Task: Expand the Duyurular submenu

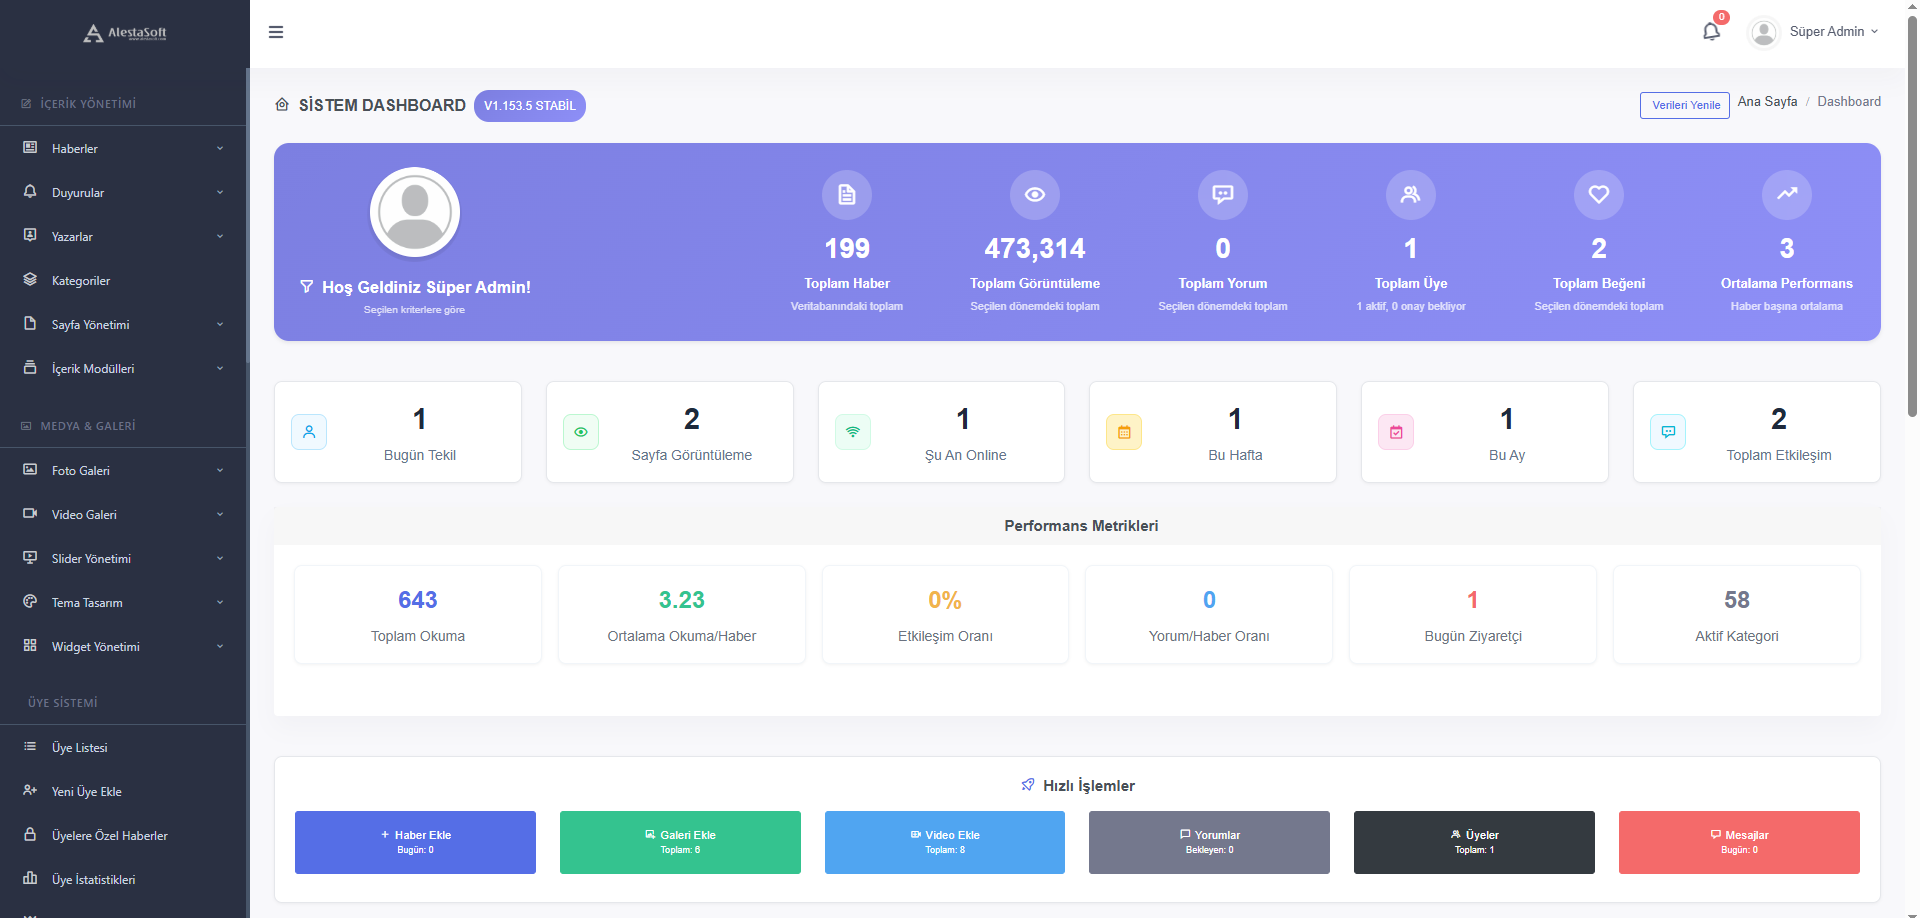Action: 220,192
